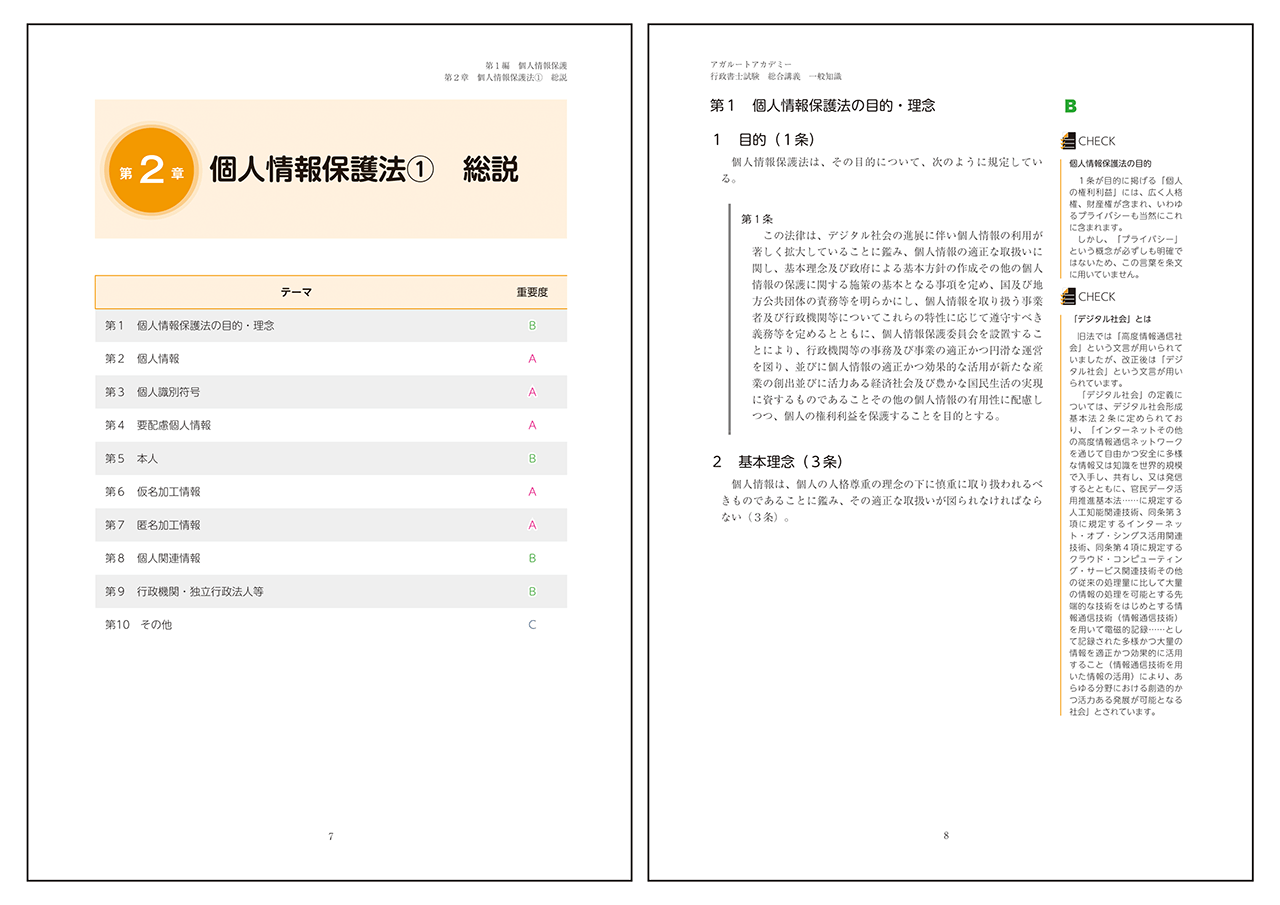Click the section heading 2 基本理念（3条）
This screenshot has height=905, width=1280.
(778, 462)
